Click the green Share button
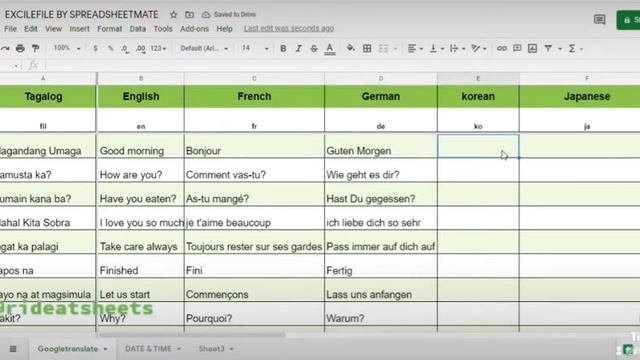Image resolution: width=640 pixels, height=360 pixels. tap(629, 20)
